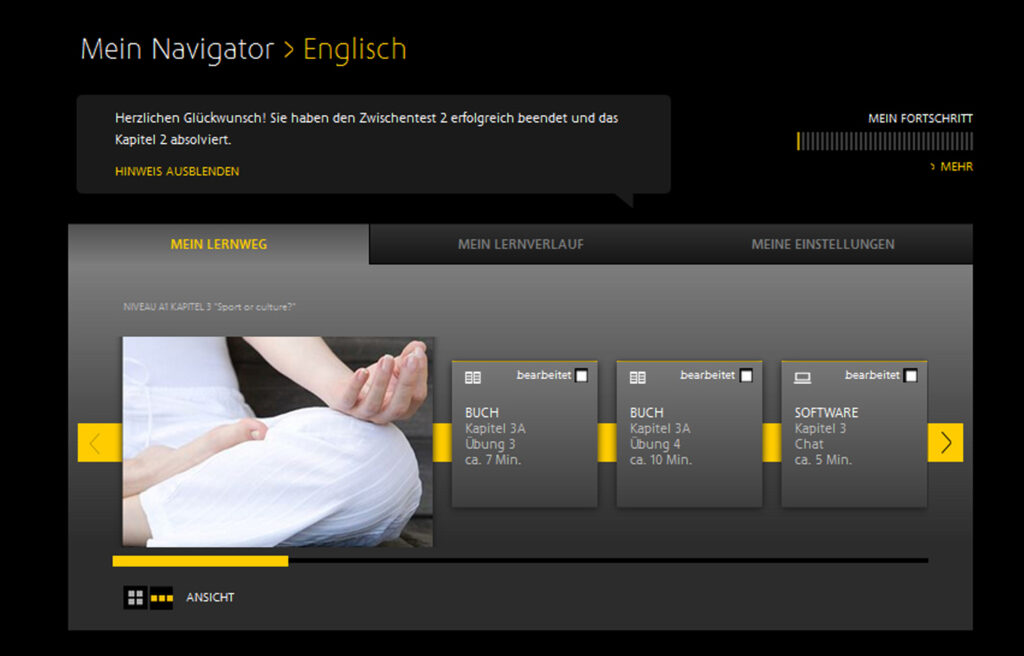The image size is (1024, 656).
Task: Navigate to 'Mein Navigator' breadcrumb
Action: pyautogui.click(x=177, y=49)
